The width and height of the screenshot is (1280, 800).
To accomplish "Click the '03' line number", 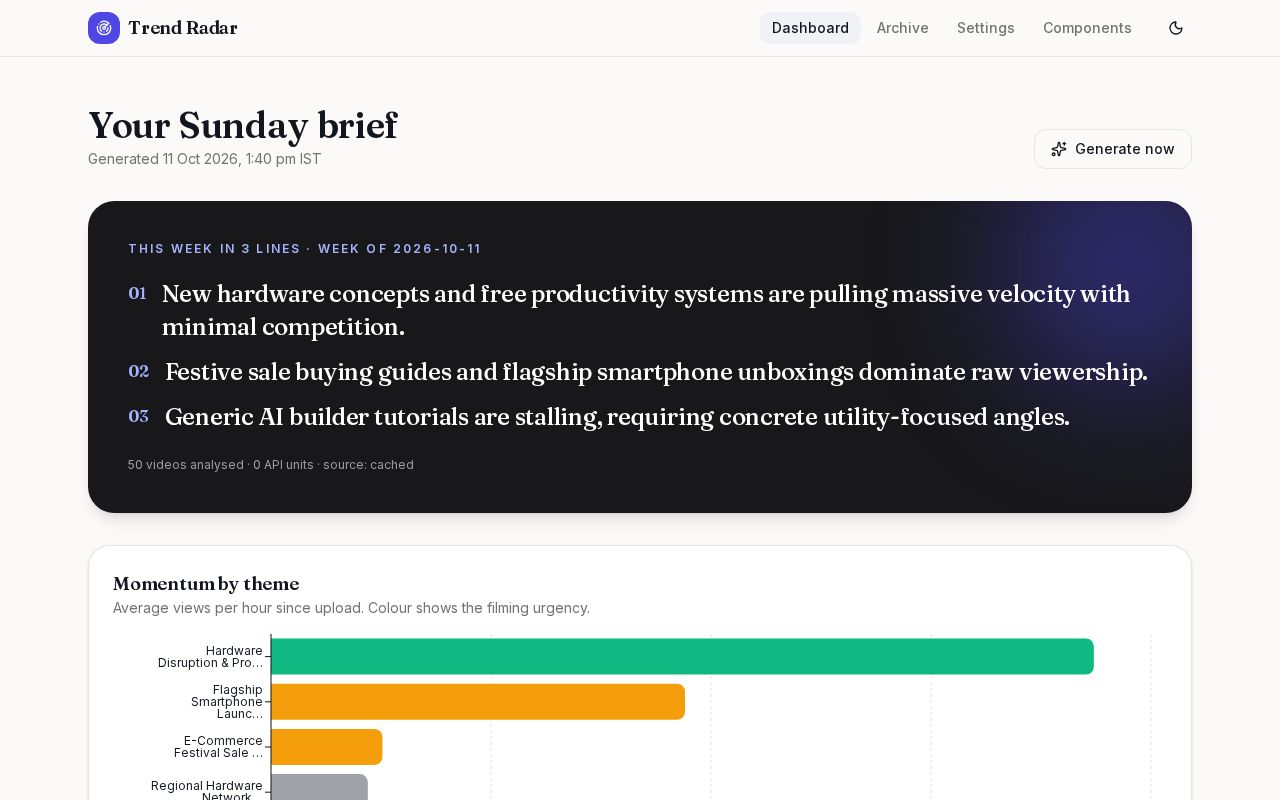I will [x=139, y=416].
